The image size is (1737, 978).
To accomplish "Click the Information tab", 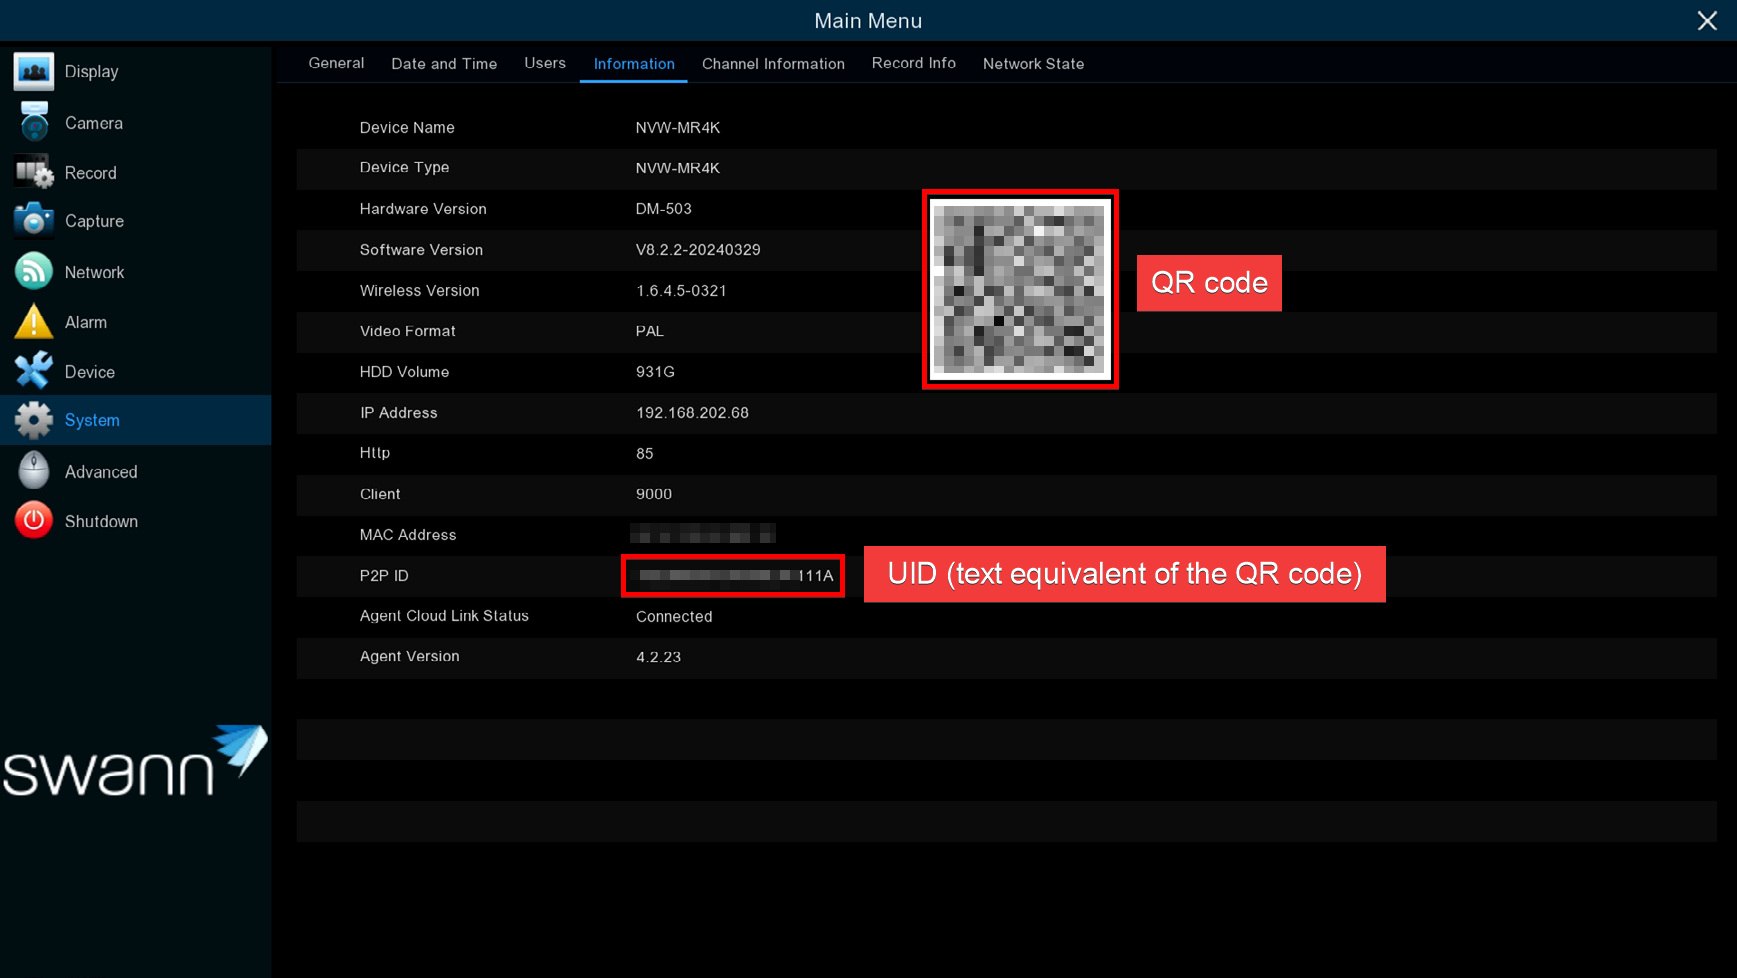I will pos(634,64).
